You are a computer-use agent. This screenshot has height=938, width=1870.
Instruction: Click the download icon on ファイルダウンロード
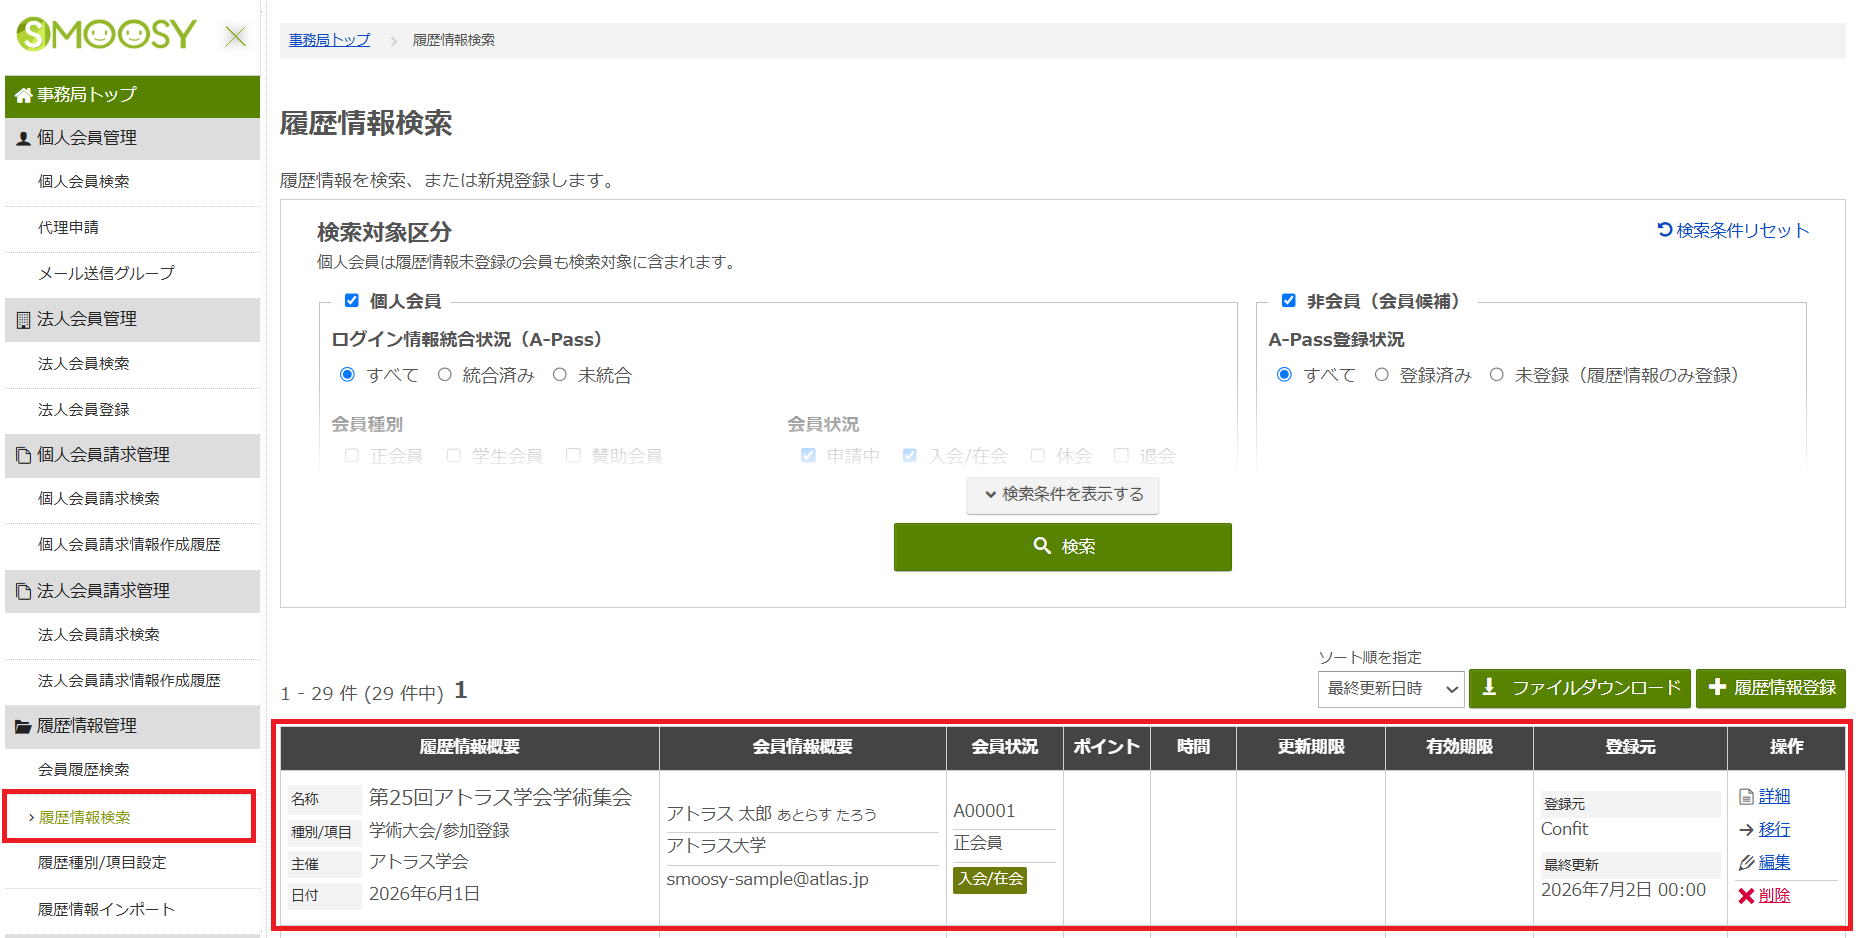tap(1489, 688)
